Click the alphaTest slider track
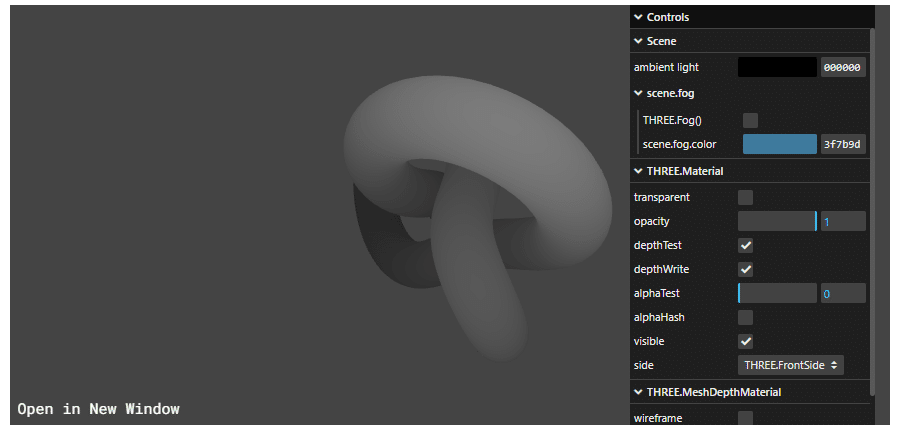Viewport: 920px width, 442px height. tap(777, 293)
